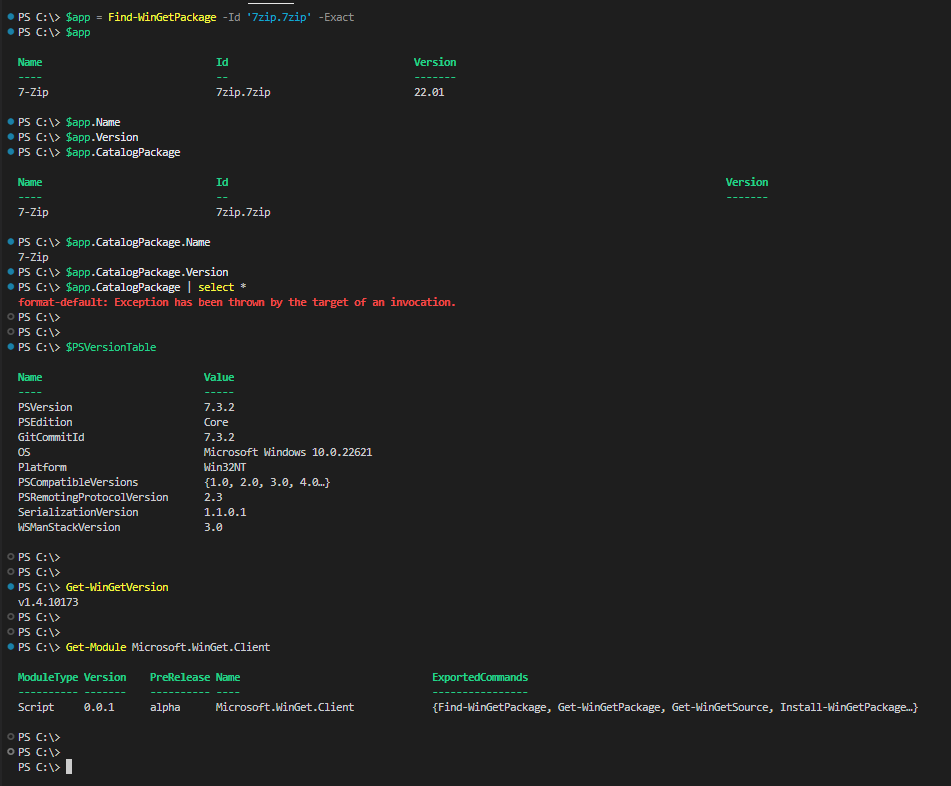The height and width of the screenshot is (786, 951).
Task: Click the decoration dot beside the select * command
Action: 10,286
